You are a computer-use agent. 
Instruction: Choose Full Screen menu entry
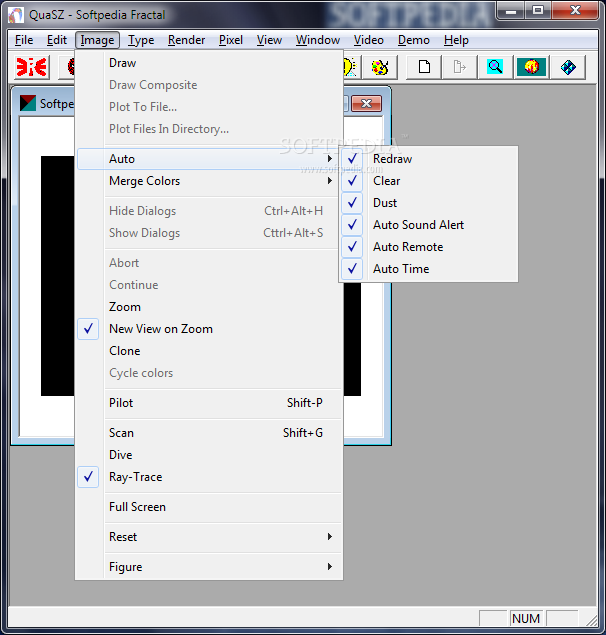click(x=209, y=507)
